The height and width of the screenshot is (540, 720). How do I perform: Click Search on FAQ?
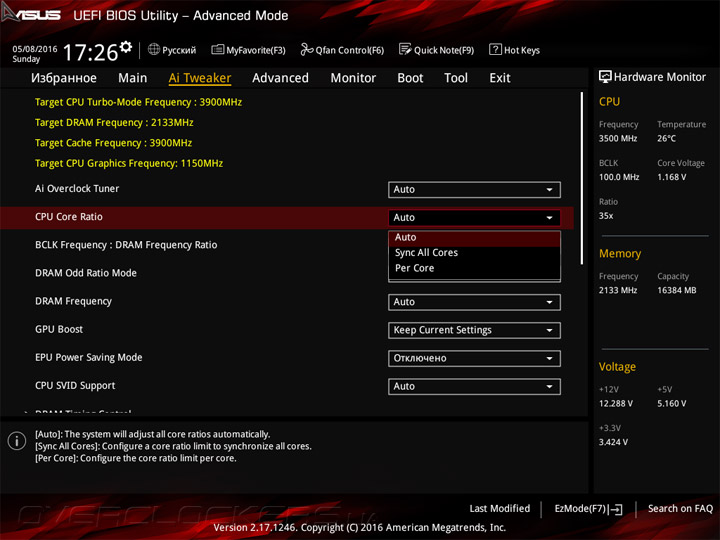click(x=680, y=509)
